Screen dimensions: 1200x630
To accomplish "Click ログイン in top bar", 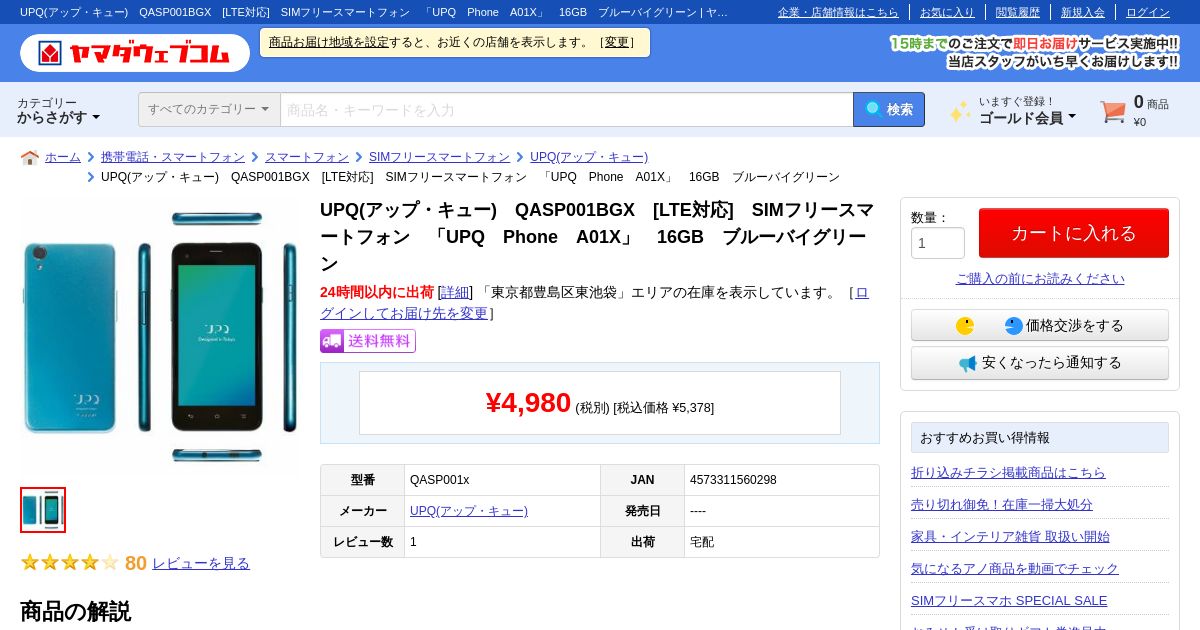I will click(x=1148, y=12).
